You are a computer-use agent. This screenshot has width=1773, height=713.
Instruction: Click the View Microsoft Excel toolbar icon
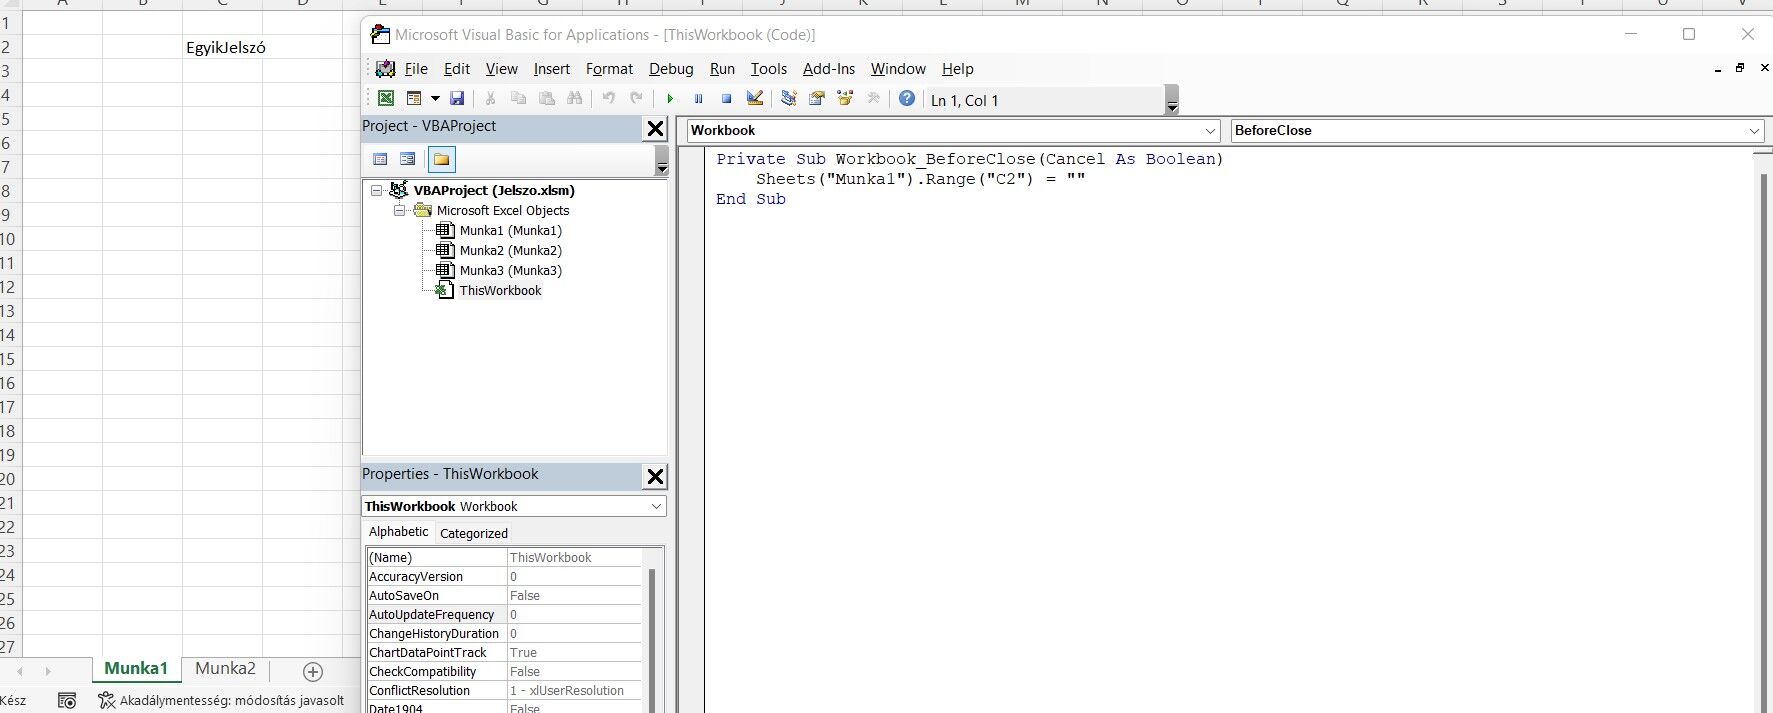(x=385, y=98)
